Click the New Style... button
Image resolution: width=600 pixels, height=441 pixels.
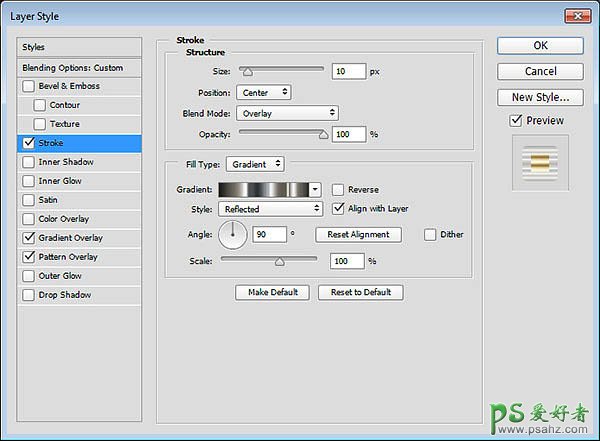(x=540, y=97)
